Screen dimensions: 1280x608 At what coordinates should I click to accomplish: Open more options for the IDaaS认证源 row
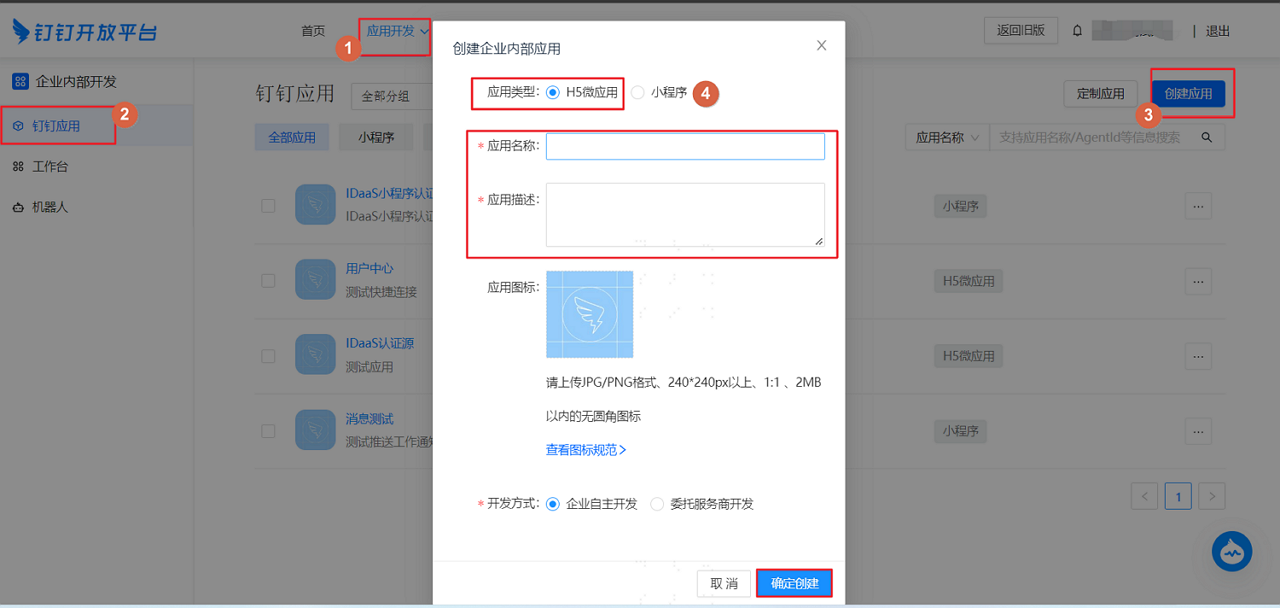pos(1198,356)
